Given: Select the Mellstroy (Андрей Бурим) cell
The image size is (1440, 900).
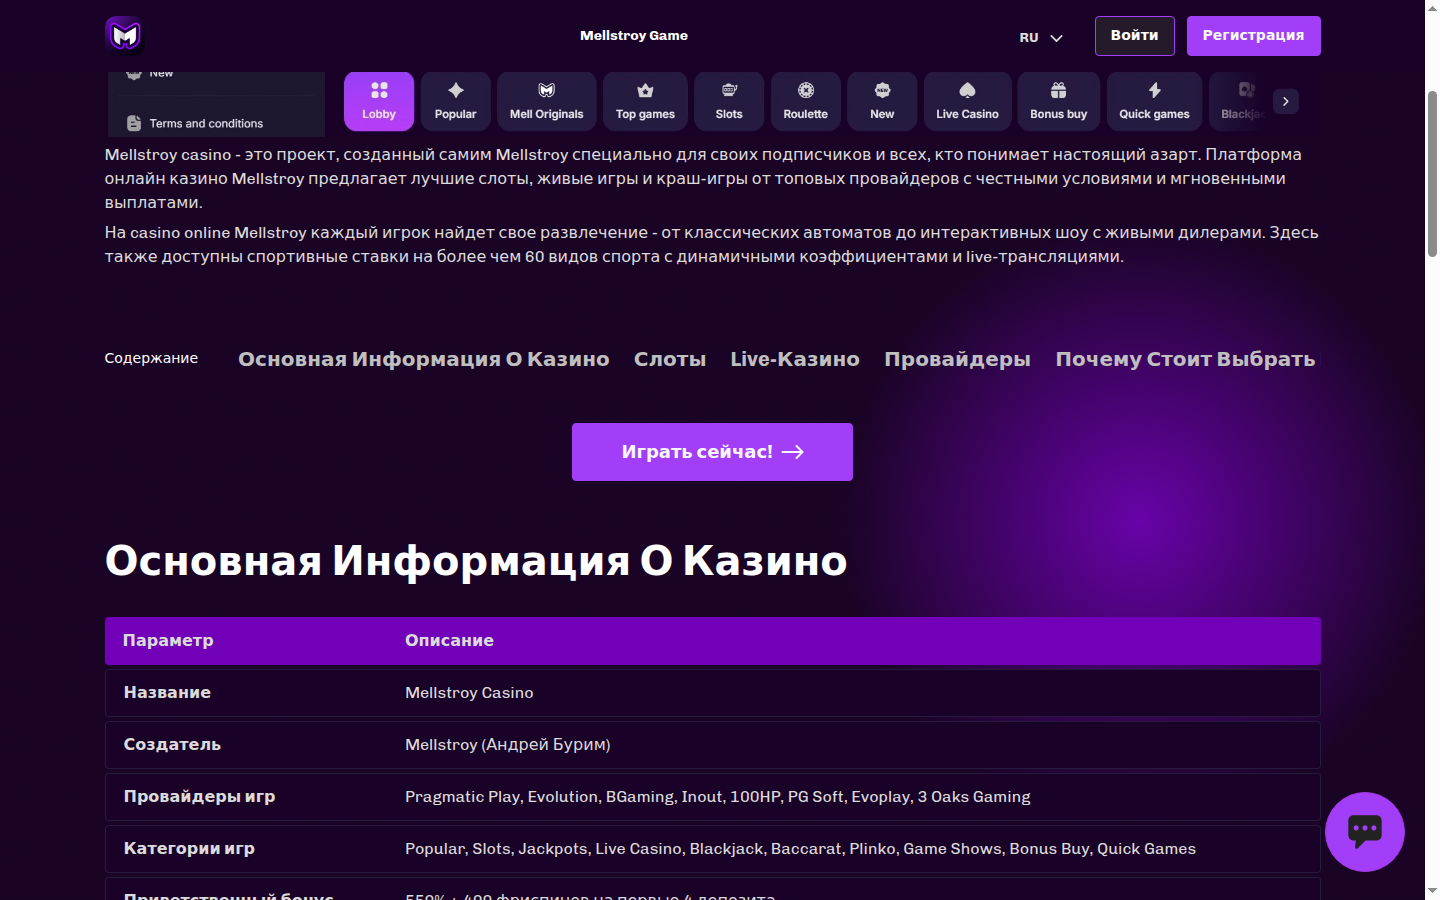Looking at the screenshot, I should click(x=508, y=745).
